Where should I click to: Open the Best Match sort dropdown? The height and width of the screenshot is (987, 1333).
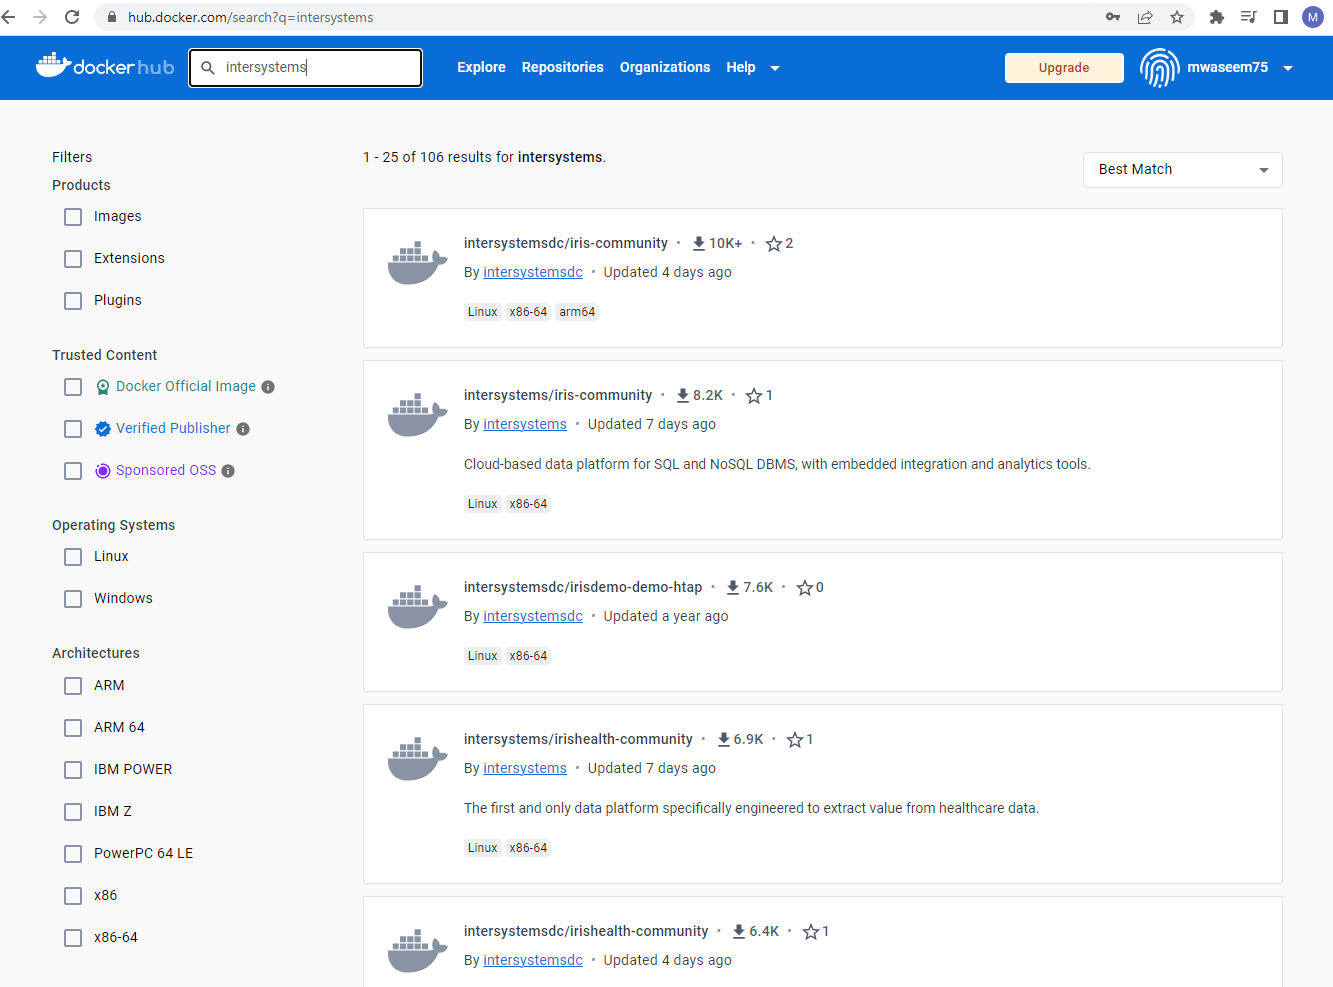coord(1182,170)
